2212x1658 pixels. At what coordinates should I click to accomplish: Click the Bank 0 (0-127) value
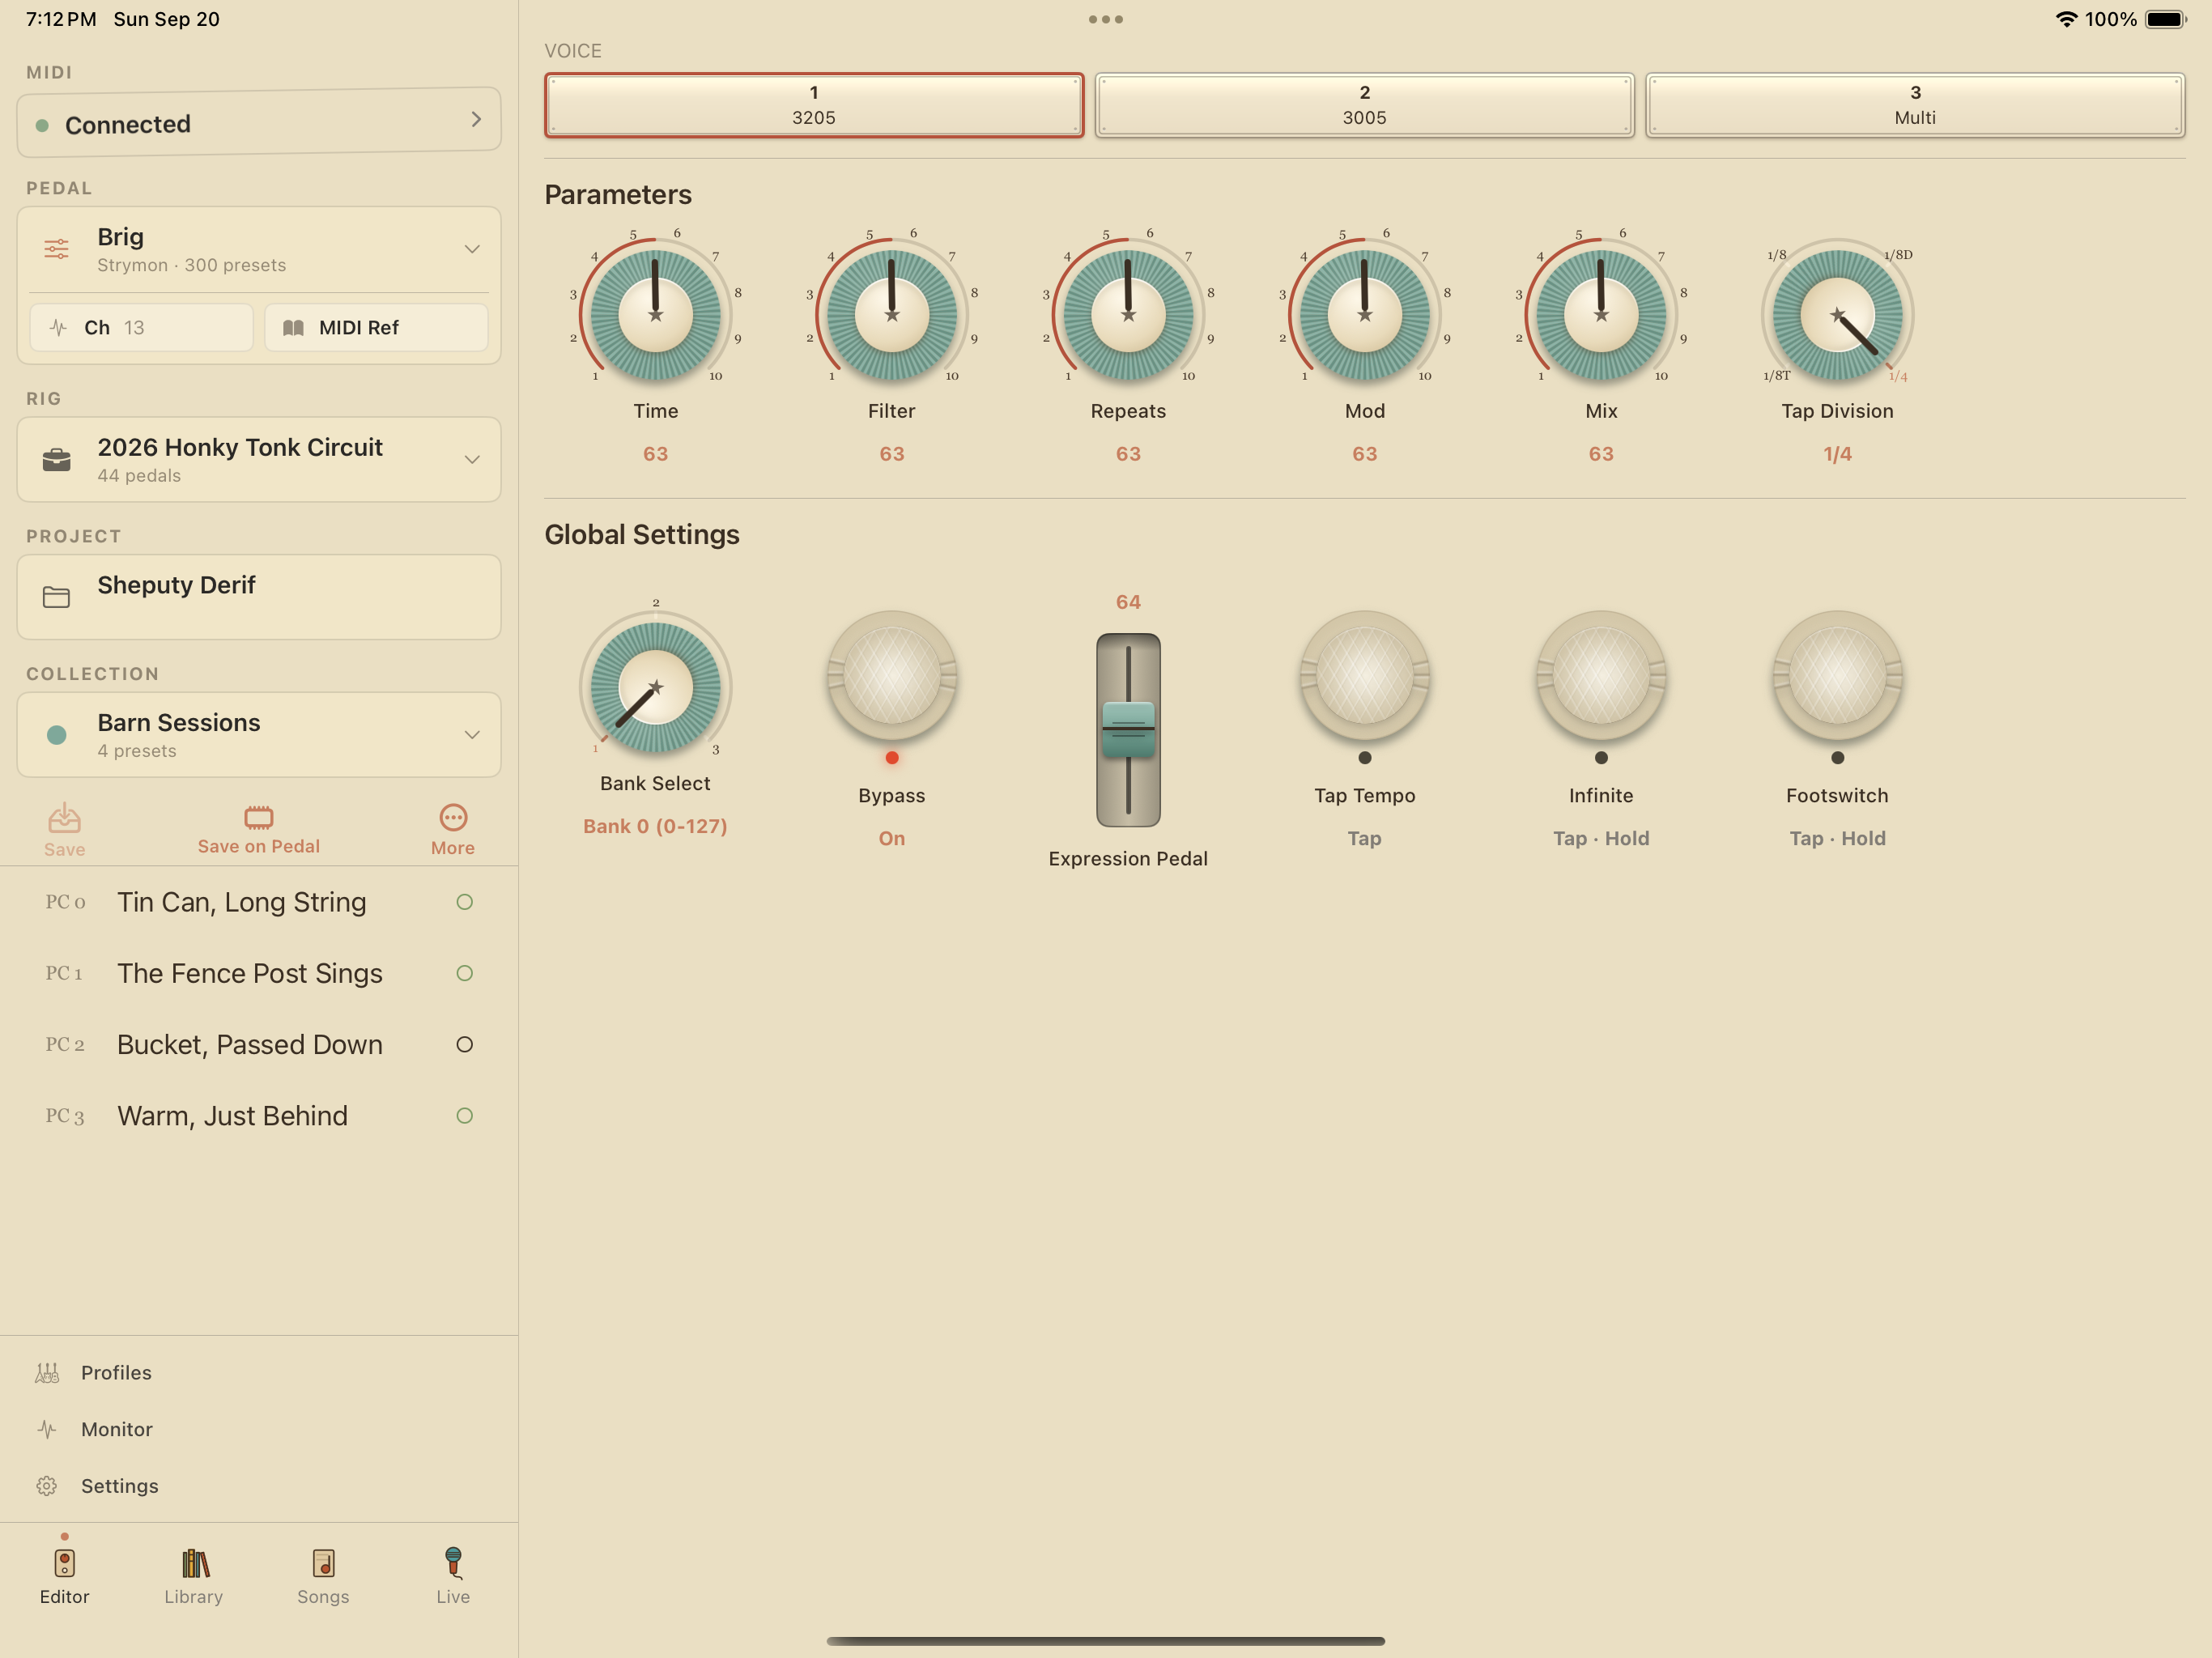pyautogui.click(x=655, y=826)
